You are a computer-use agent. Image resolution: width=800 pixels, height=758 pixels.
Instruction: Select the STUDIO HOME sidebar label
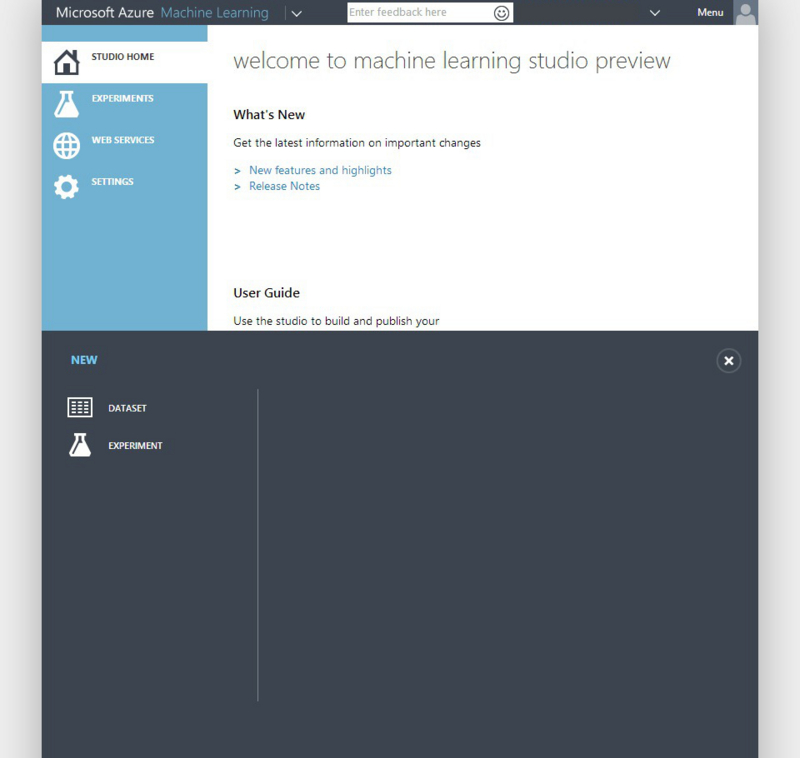tap(123, 57)
